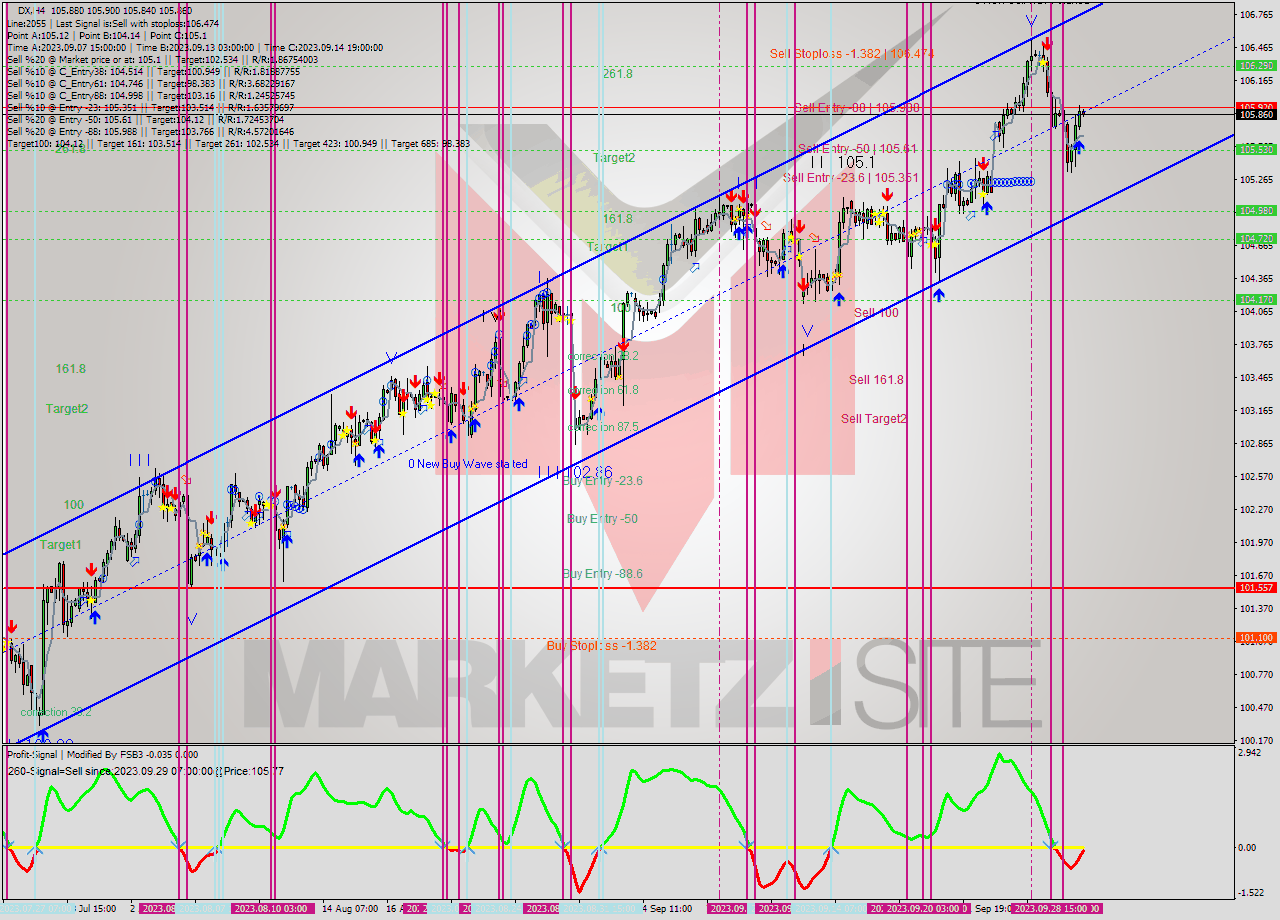Click the -1.522 indicator scale value
The width and height of the screenshot is (1280, 920).
pyautogui.click(x=1251, y=893)
